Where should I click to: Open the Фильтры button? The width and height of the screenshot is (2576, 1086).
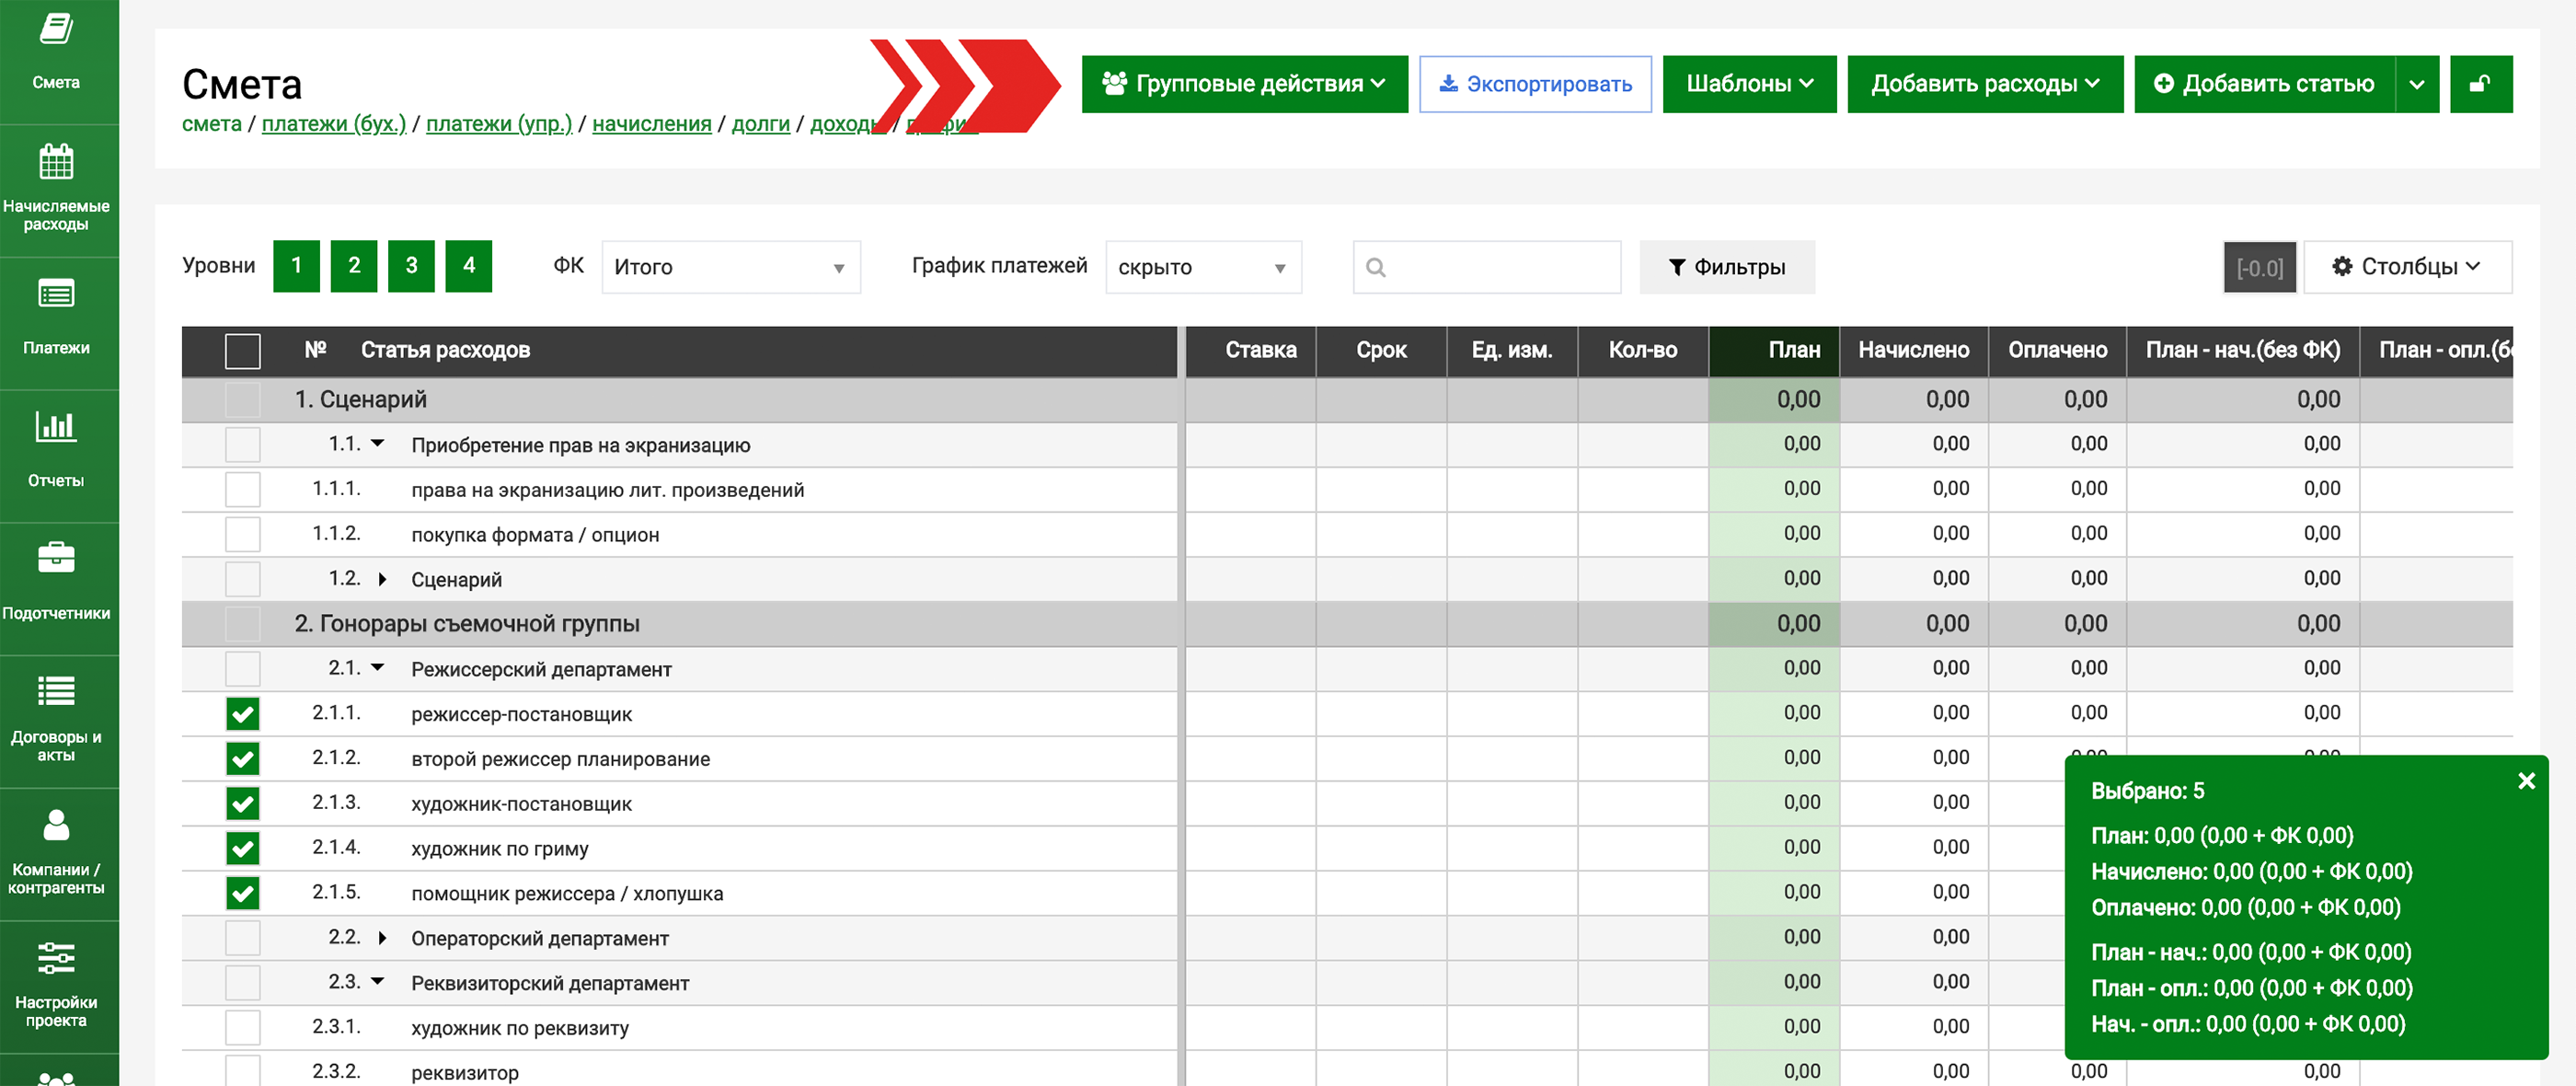(1726, 267)
